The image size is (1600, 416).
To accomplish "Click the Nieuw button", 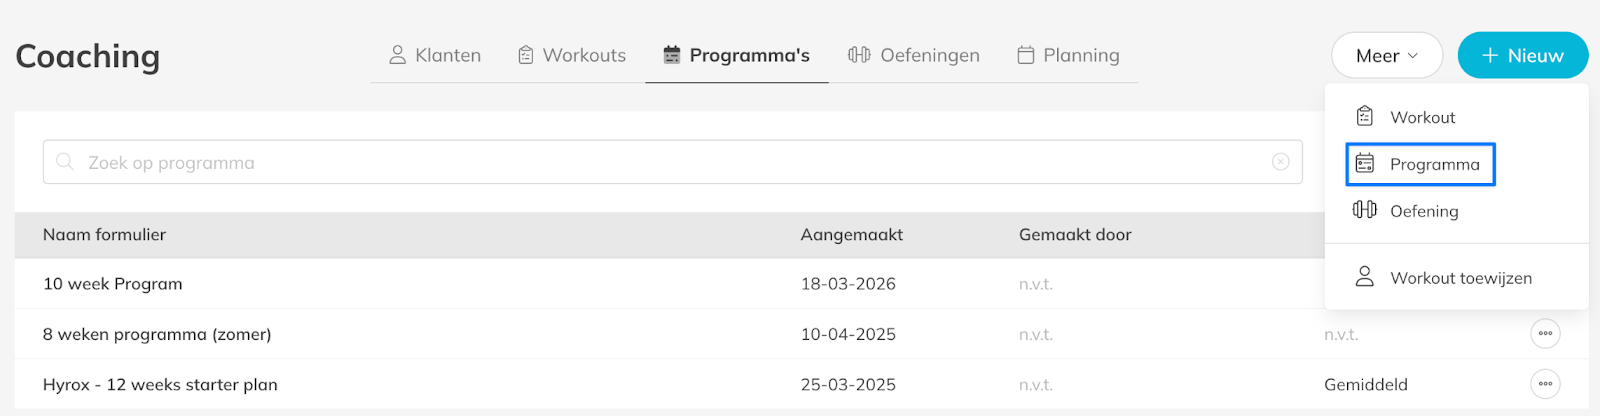I will pyautogui.click(x=1522, y=56).
